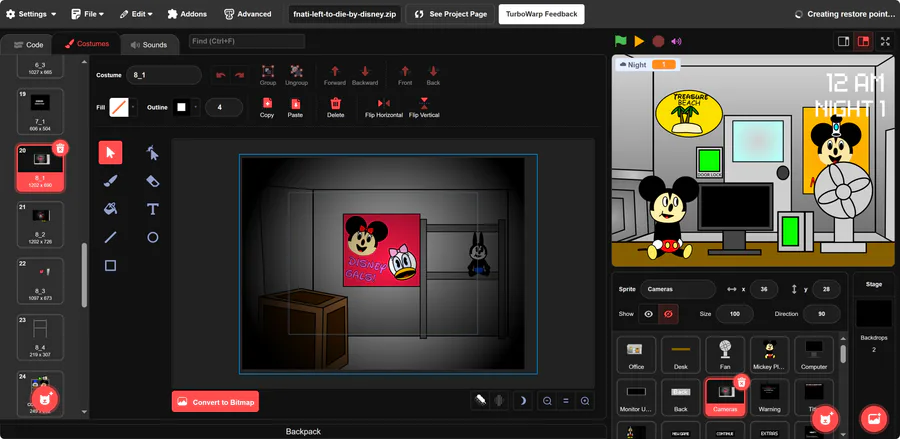Select costume thumbnail 8_2

tap(40, 224)
